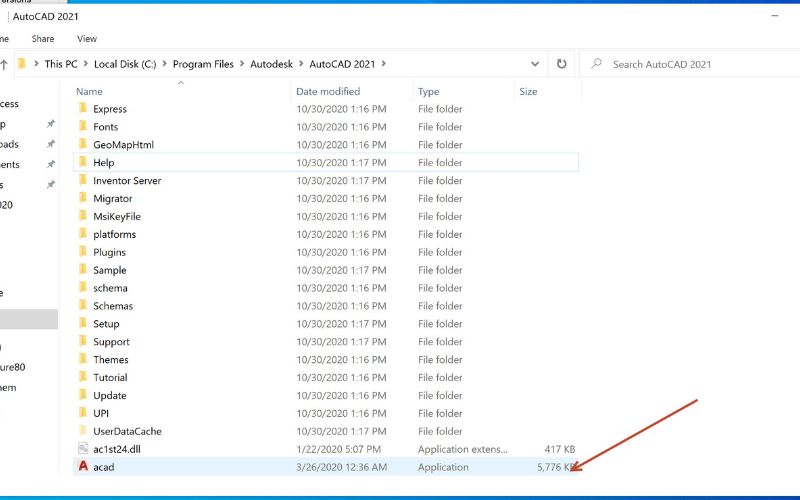
Task: Expand the chevron after Program Files
Action: 241,64
